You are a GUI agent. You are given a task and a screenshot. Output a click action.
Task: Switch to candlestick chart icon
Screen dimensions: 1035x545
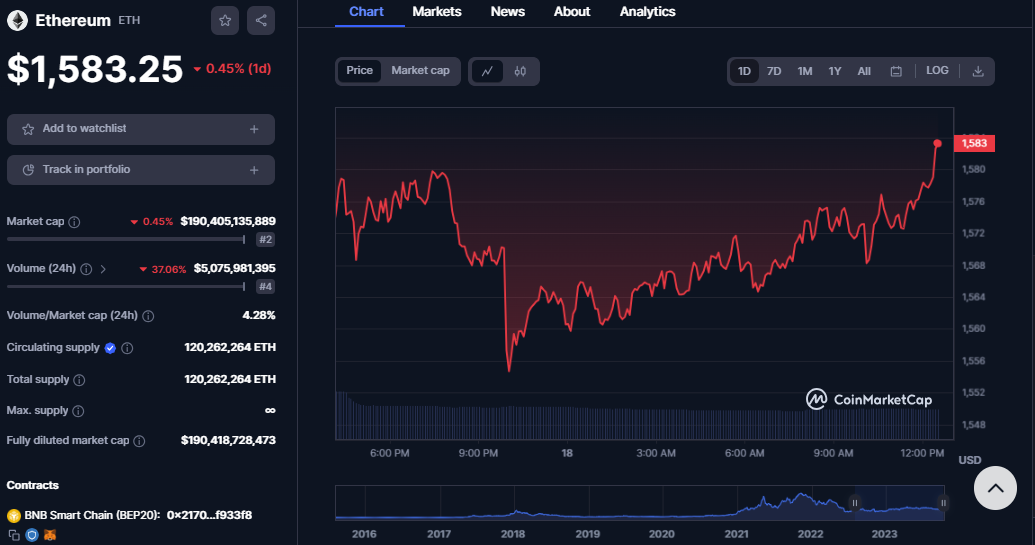pyautogui.click(x=520, y=71)
